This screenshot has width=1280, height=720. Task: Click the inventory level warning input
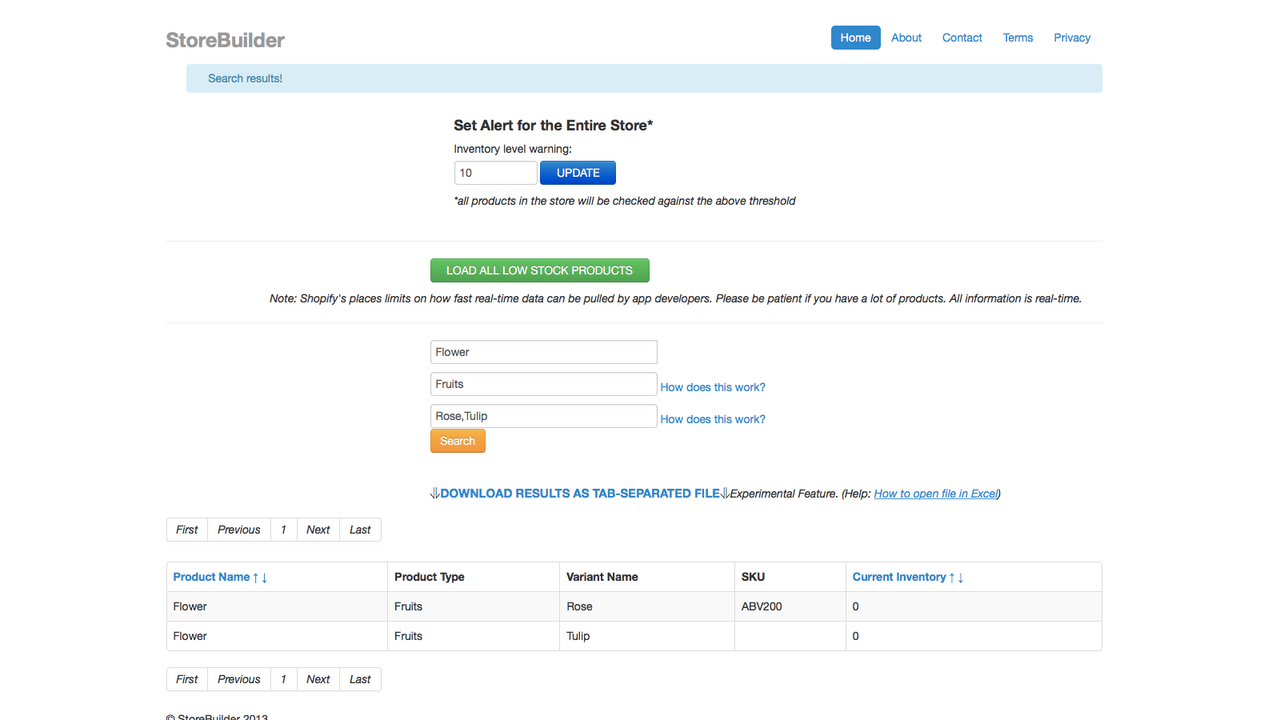tap(495, 172)
